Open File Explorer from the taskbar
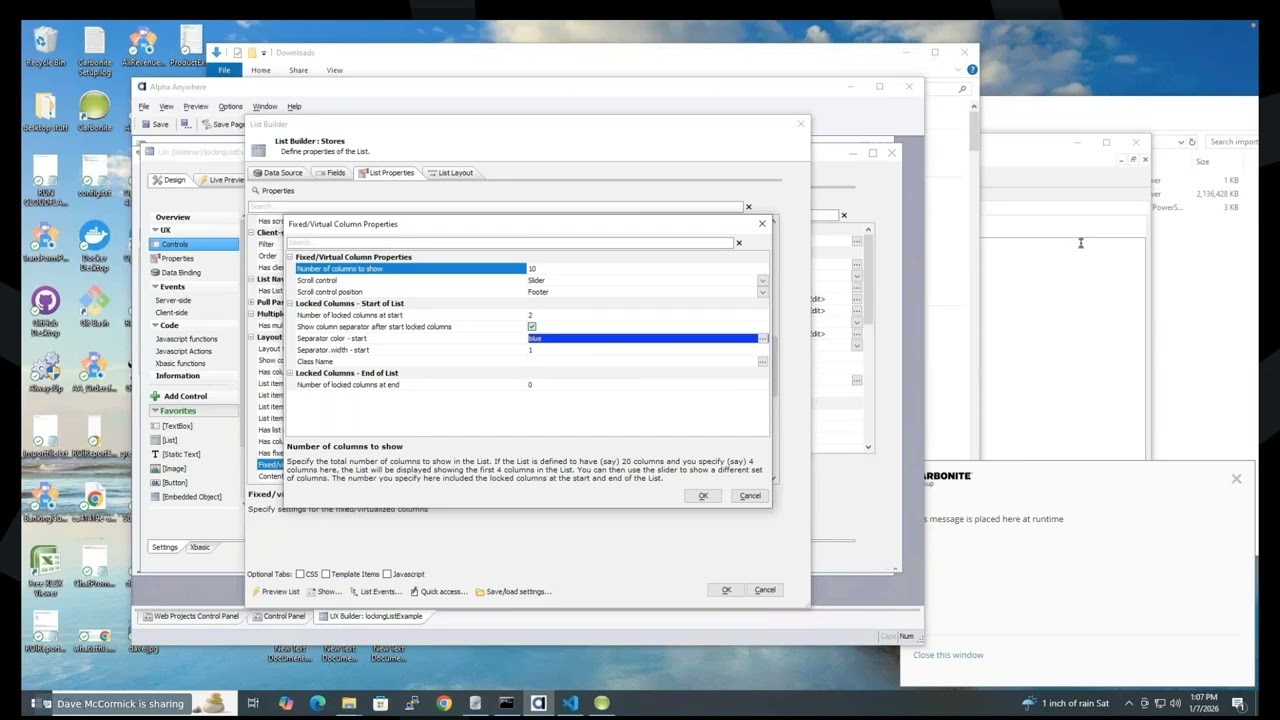The height and width of the screenshot is (720, 1280). tap(349, 703)
